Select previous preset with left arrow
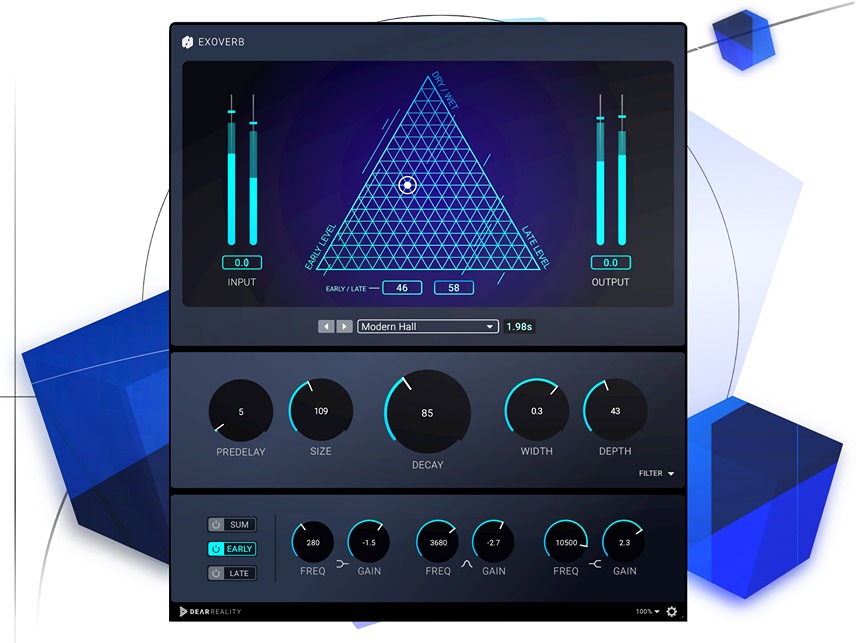856x643 pixels. tap(326, 326)
